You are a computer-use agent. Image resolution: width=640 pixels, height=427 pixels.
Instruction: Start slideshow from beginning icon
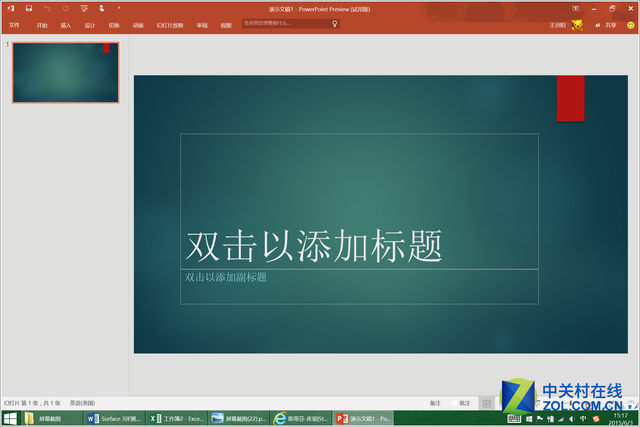[84, 9]
